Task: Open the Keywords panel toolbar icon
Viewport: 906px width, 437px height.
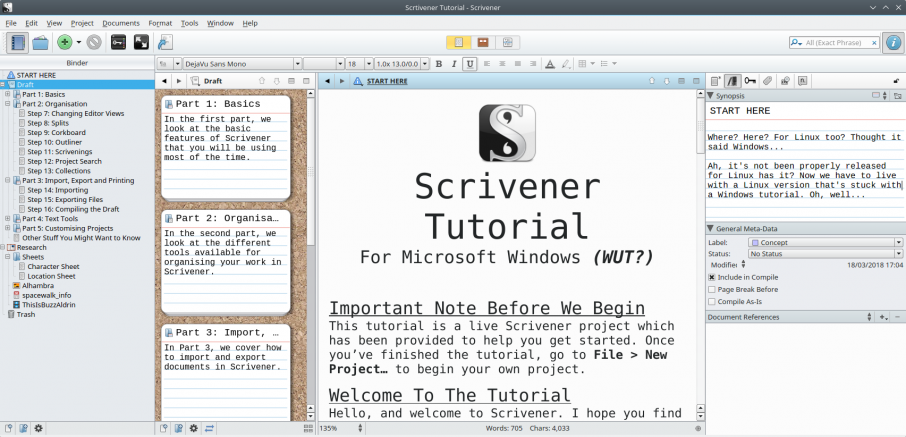Action: click(118, 42)
